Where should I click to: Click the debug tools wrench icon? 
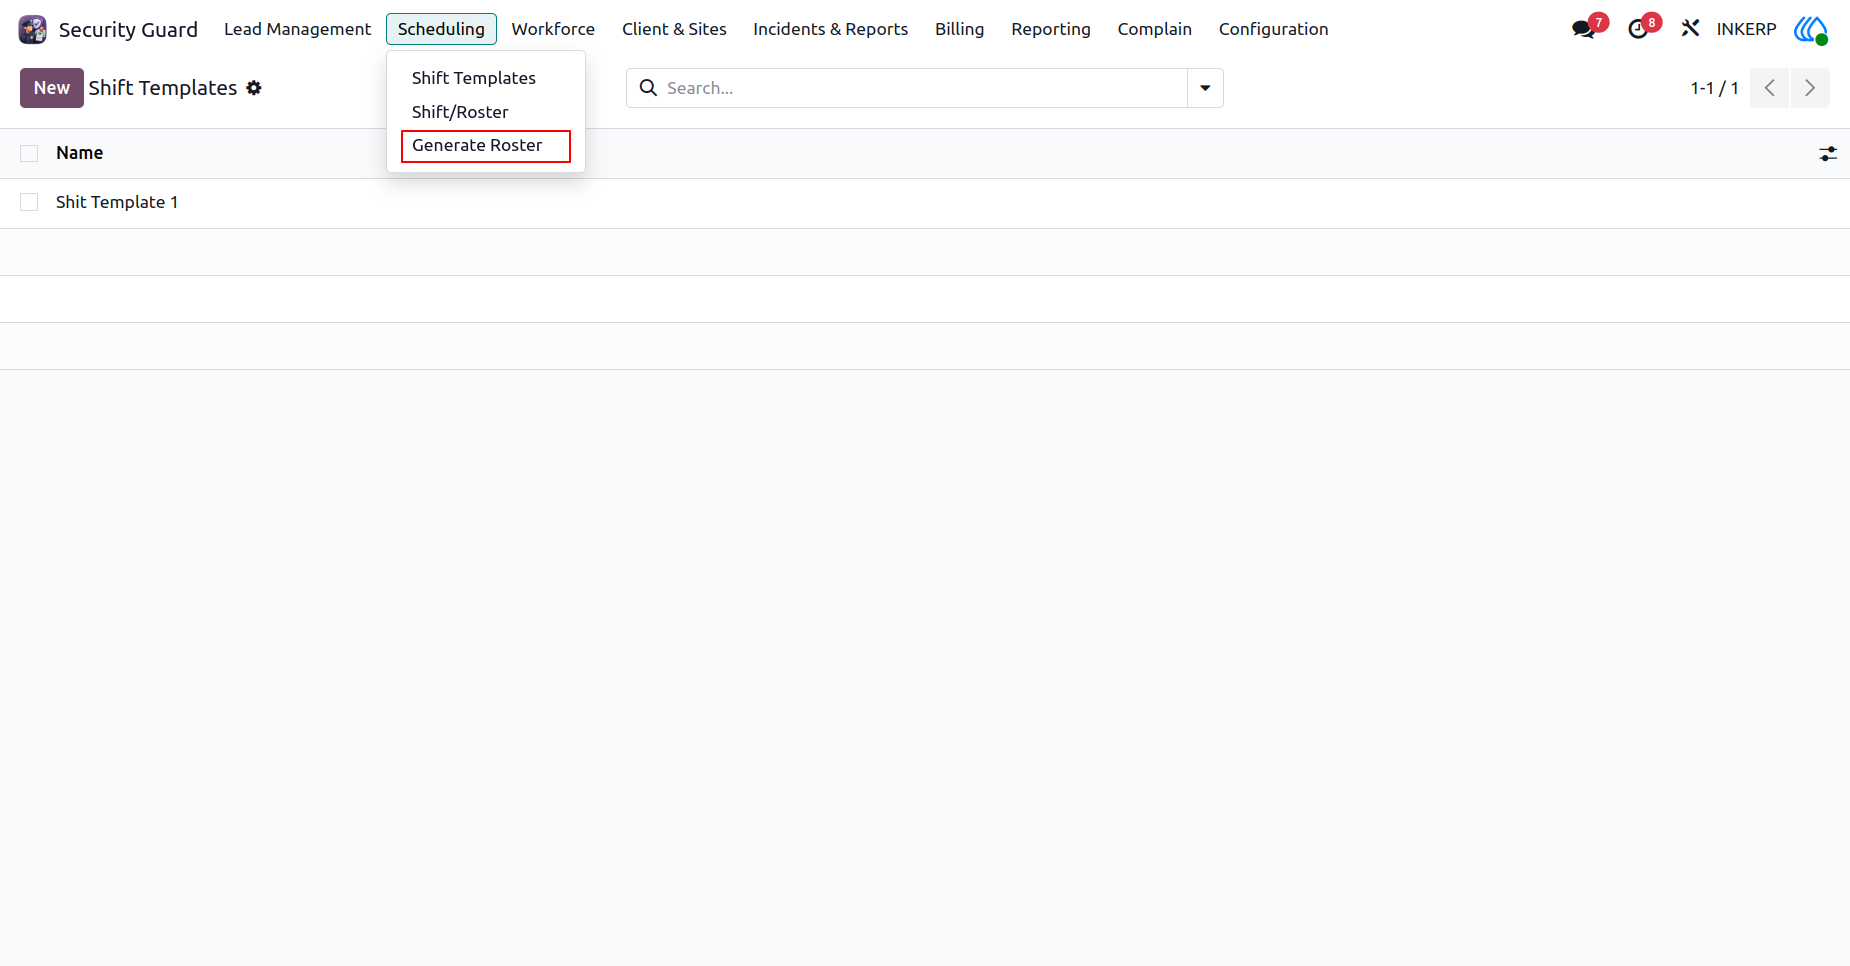1690,29
